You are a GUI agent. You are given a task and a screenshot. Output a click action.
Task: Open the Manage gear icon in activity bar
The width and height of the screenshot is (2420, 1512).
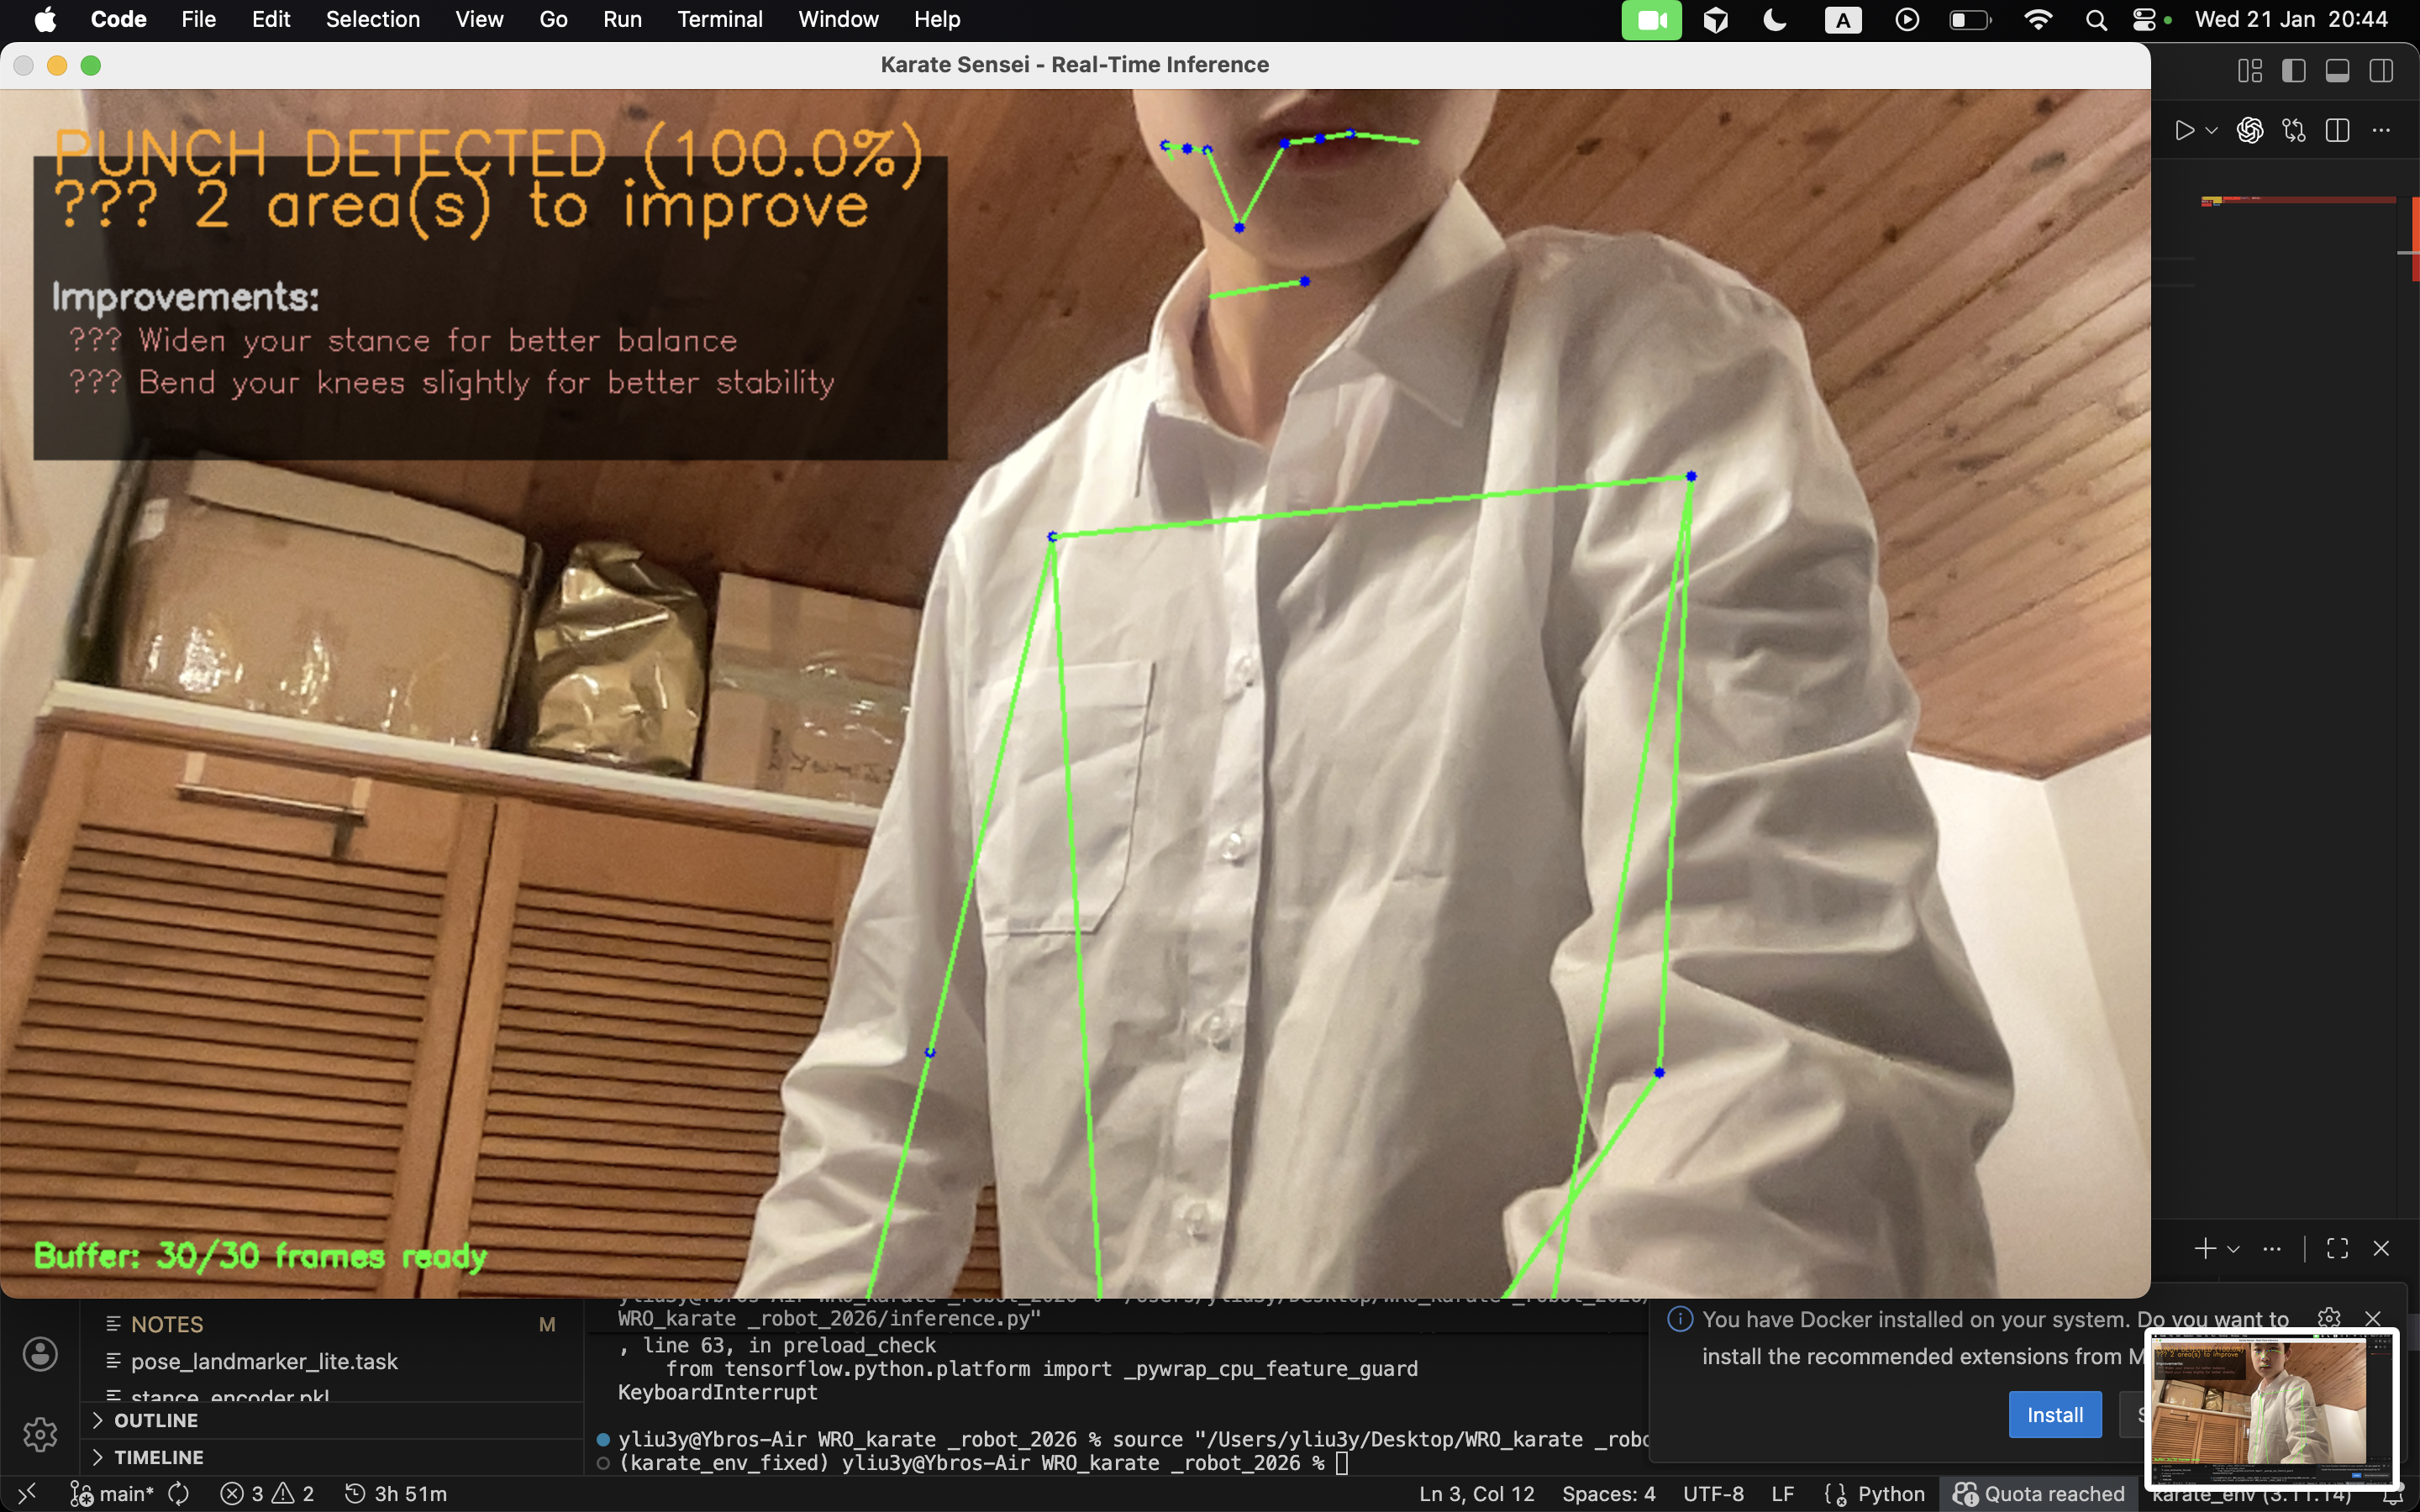pos(40,1434)
